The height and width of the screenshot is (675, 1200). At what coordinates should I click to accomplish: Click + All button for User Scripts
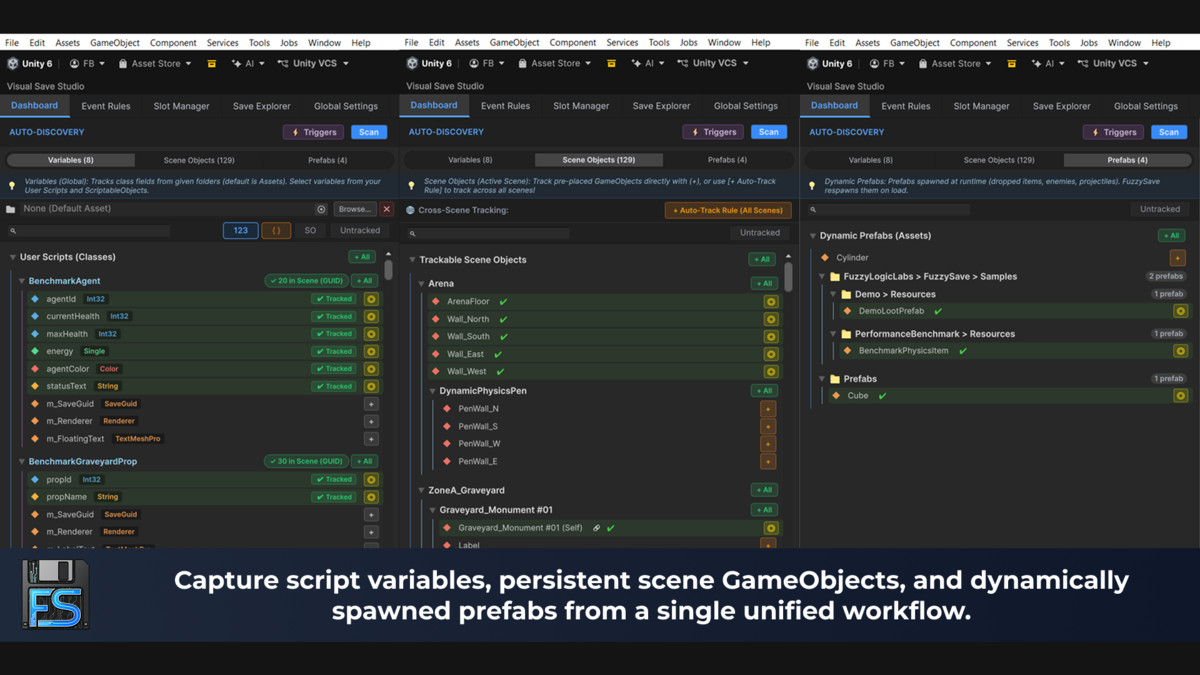click(362, 257)
